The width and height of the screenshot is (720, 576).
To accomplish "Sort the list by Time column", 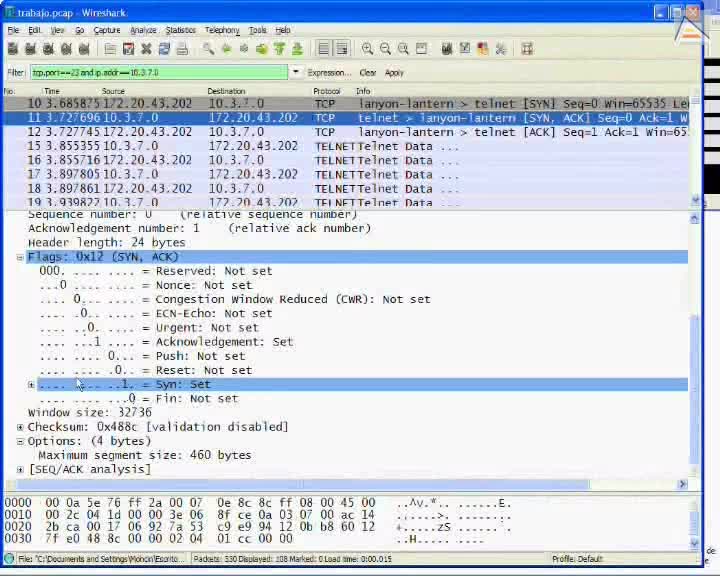I will tap(52, 91).
